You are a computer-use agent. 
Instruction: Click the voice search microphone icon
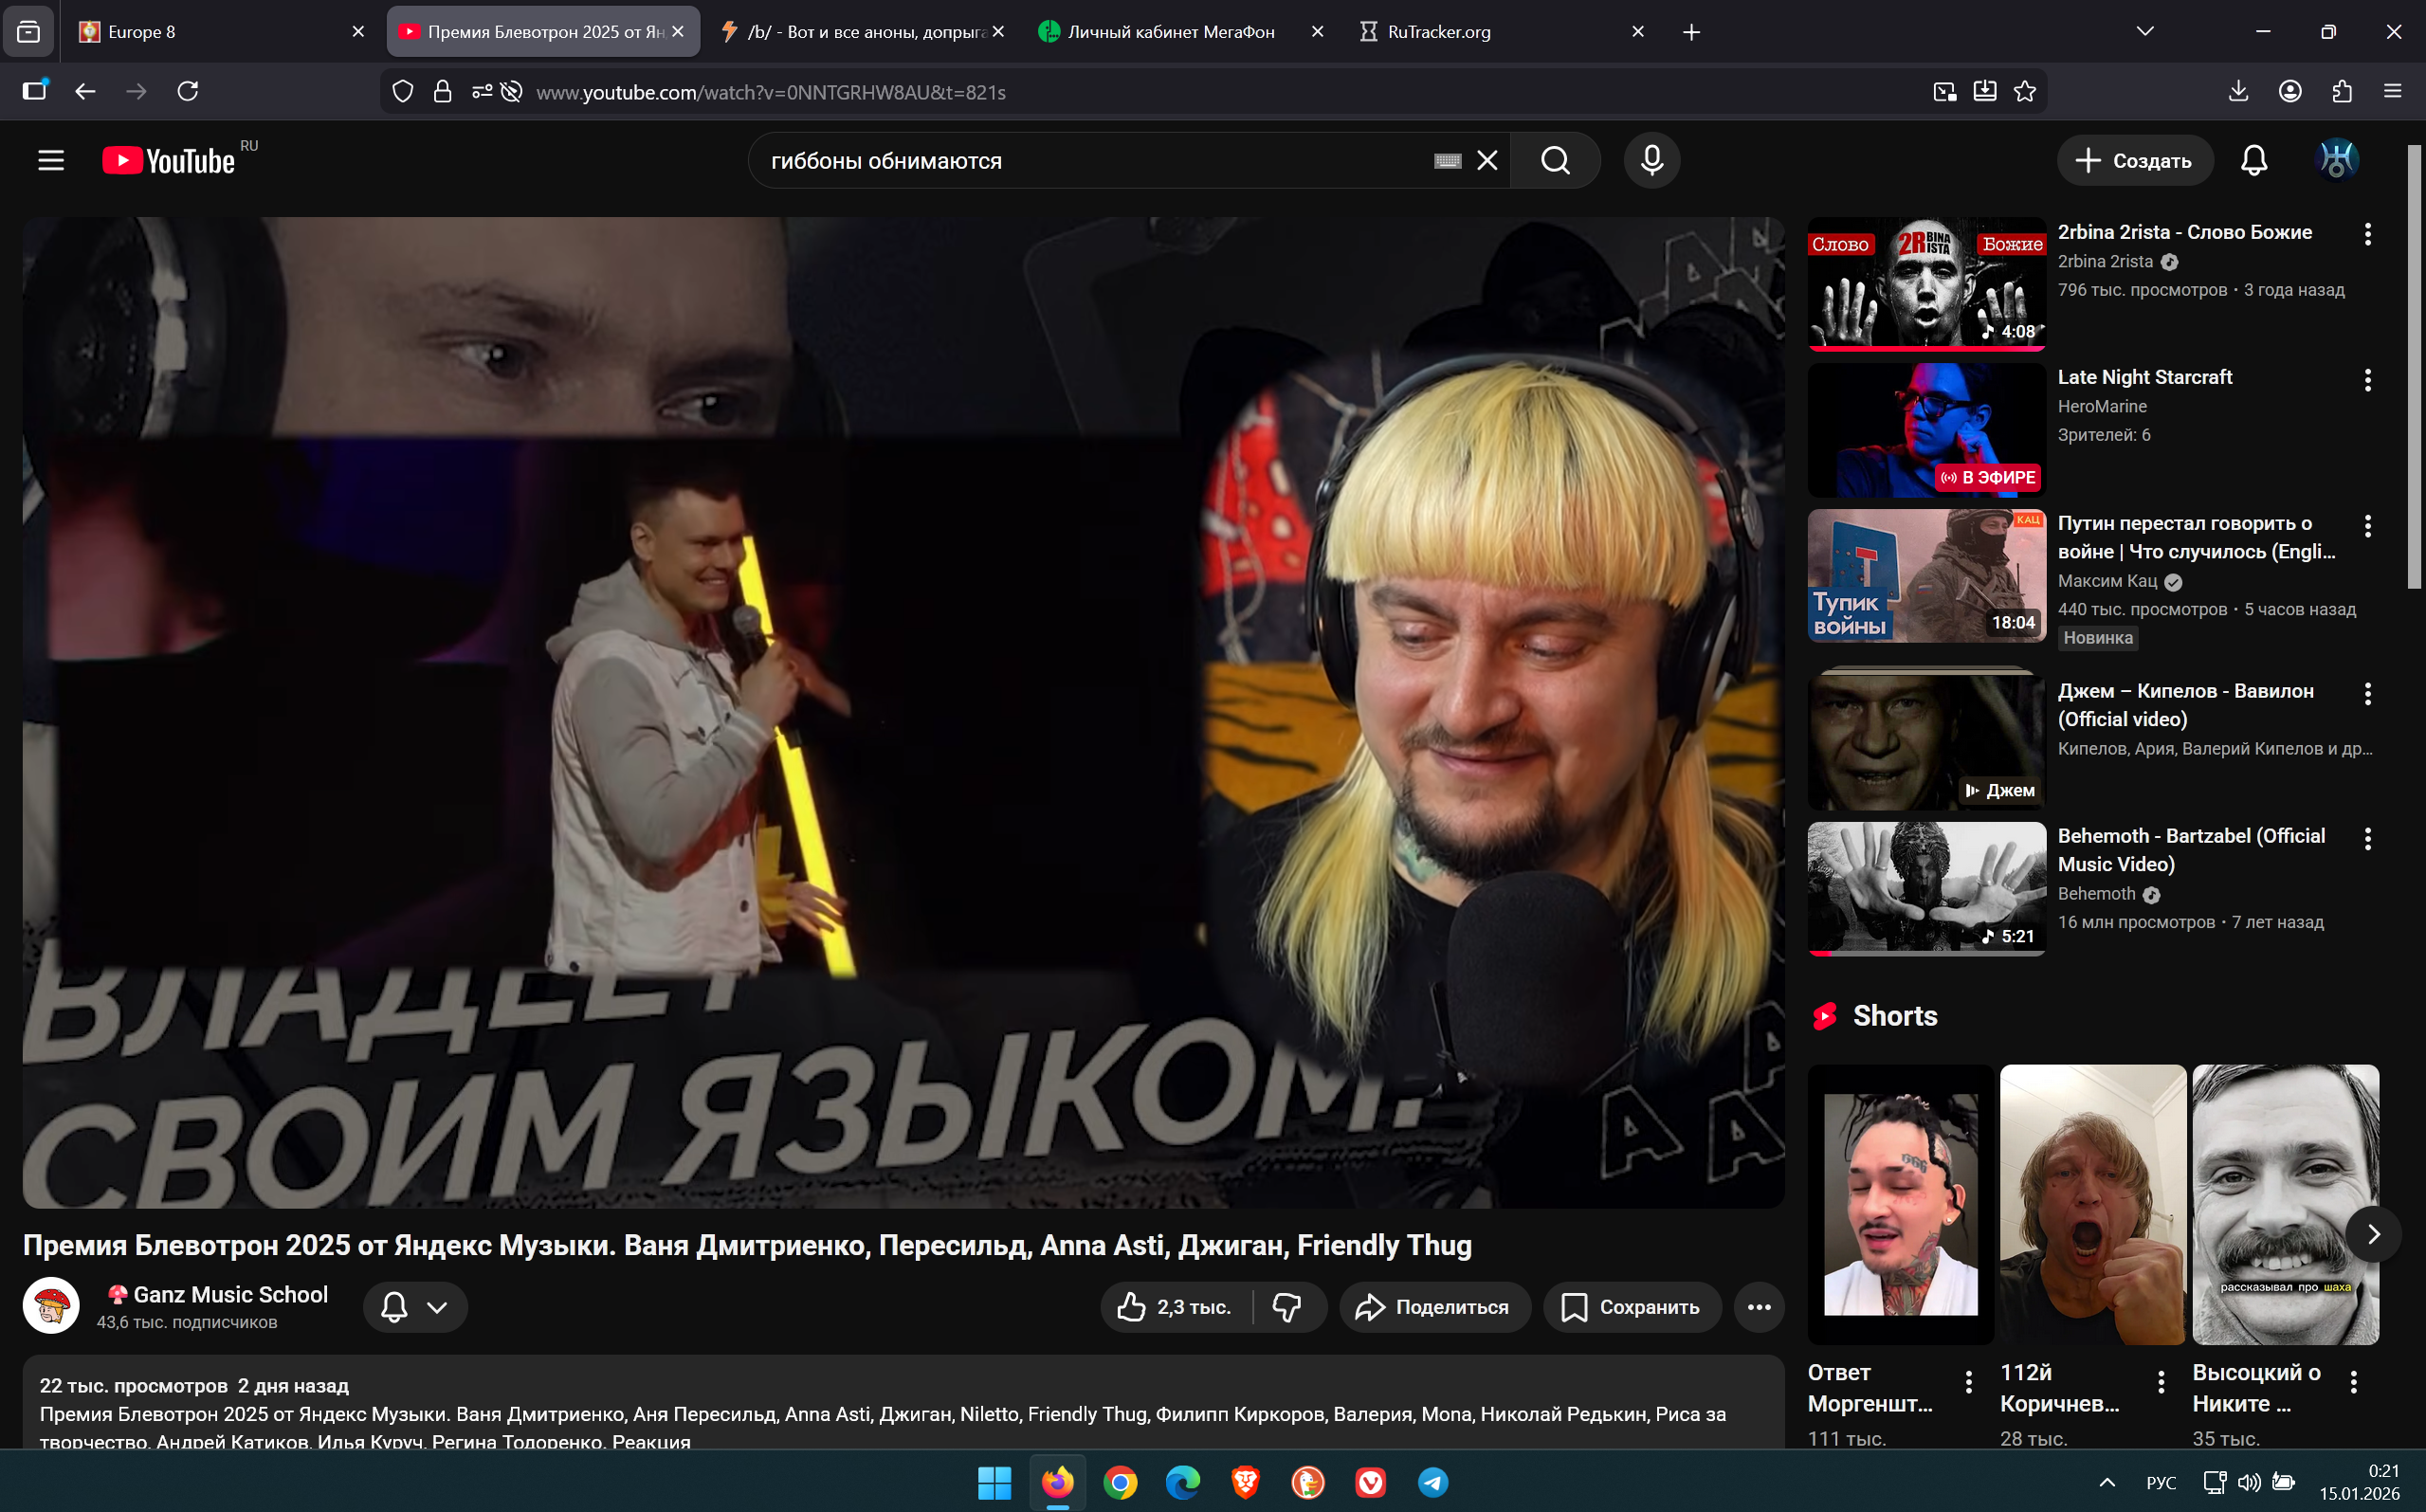(1651, 160)
